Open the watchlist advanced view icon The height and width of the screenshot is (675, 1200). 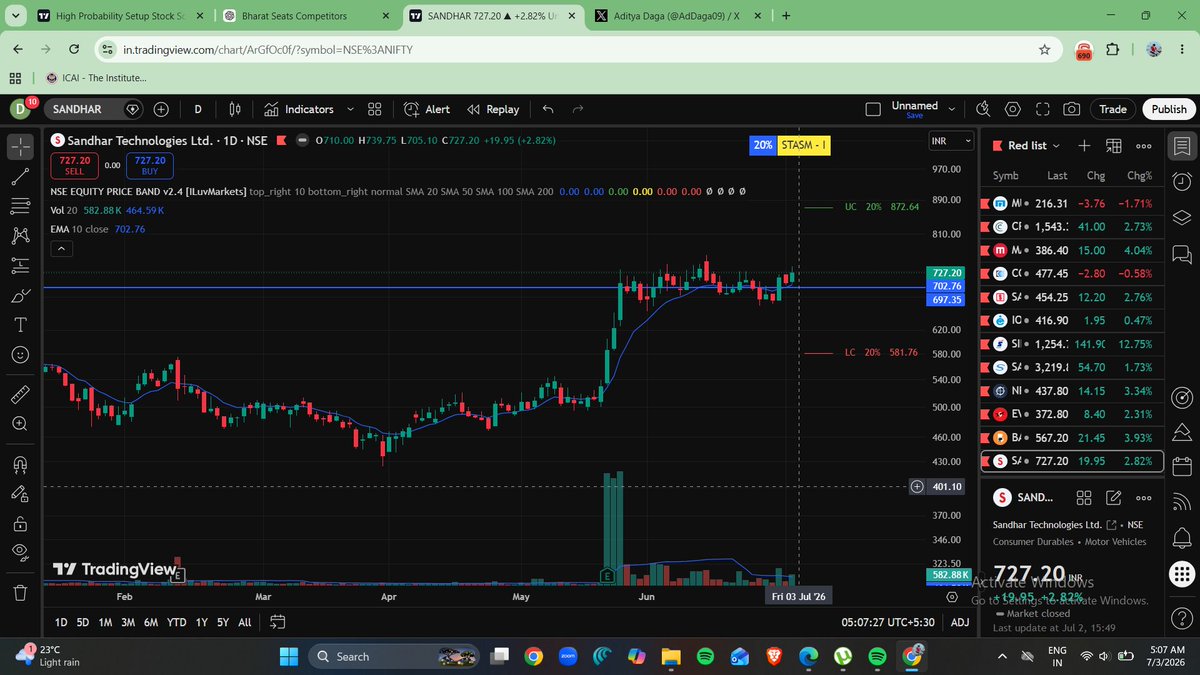point(1114,145)
